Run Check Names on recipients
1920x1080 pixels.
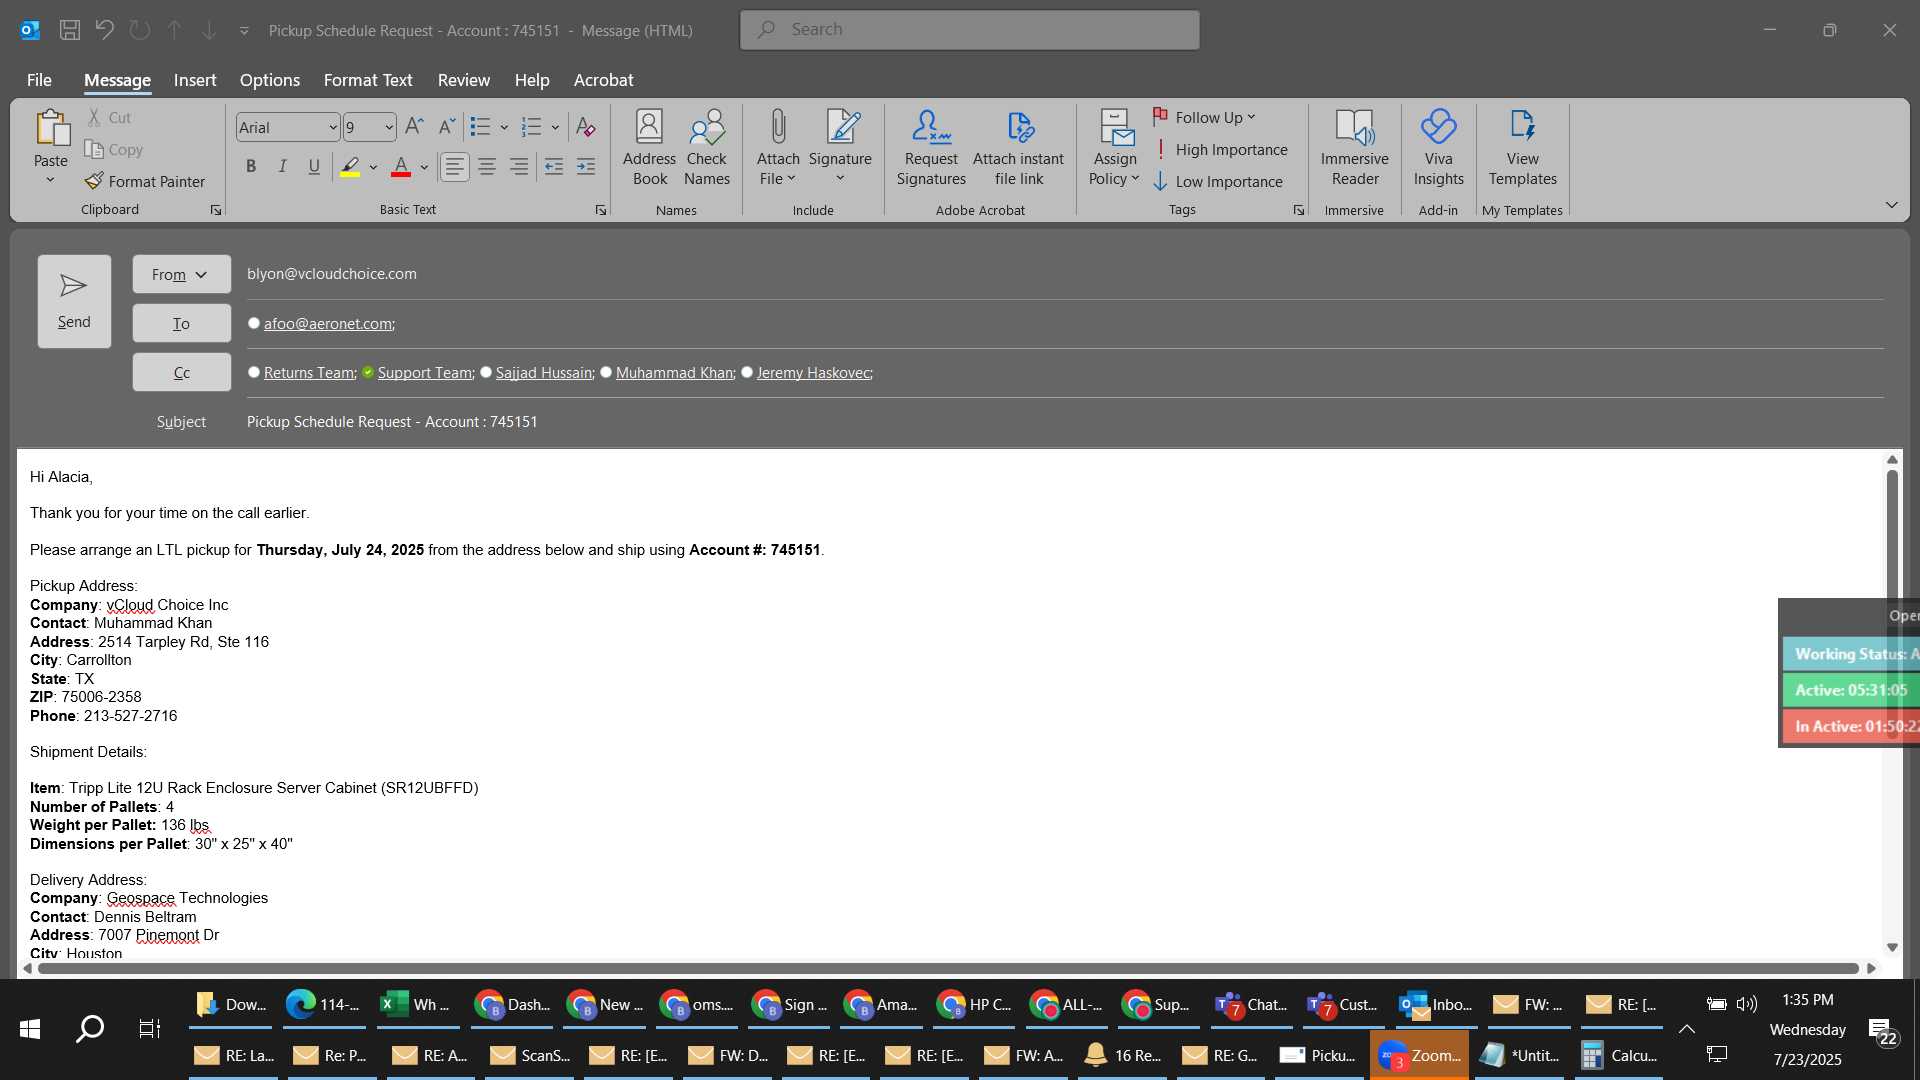pyautogui.click(x=707, y=148)
